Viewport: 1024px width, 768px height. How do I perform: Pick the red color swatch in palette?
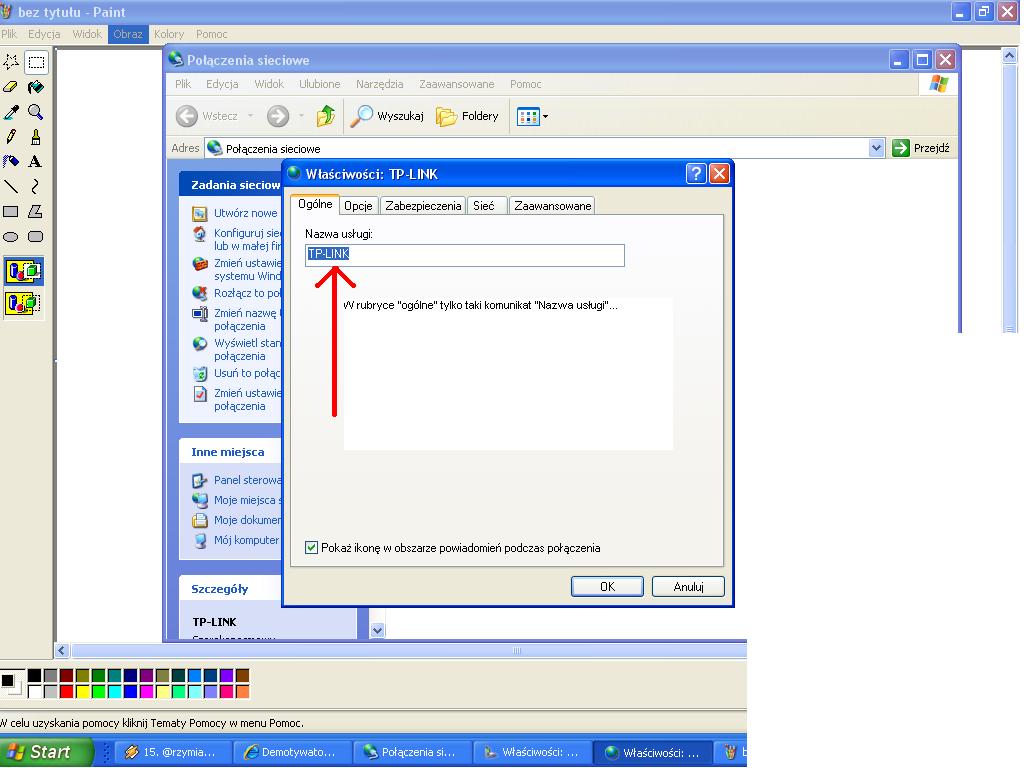click(67, 691)
